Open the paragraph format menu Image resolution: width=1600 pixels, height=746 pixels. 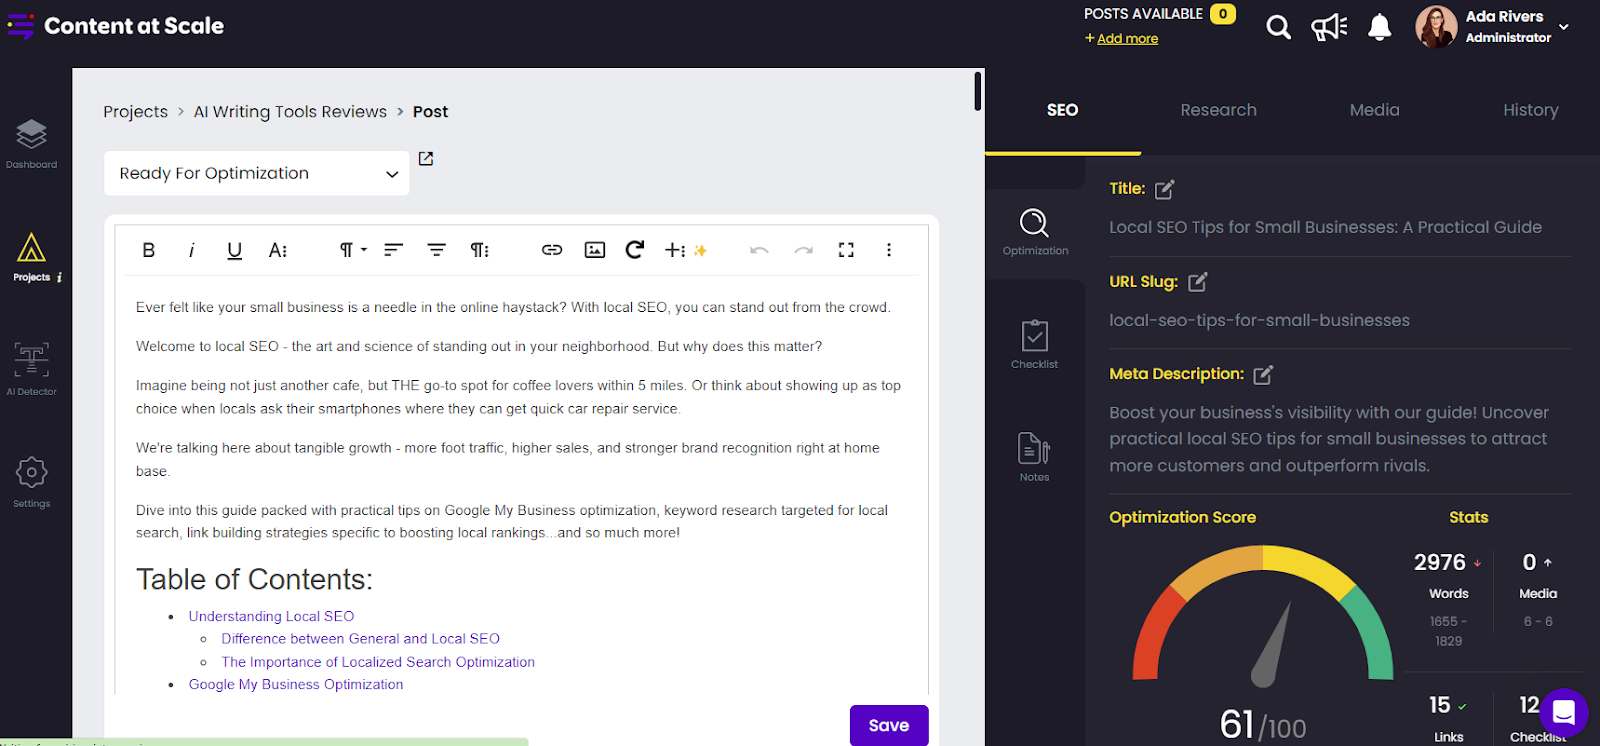point(353,250)
